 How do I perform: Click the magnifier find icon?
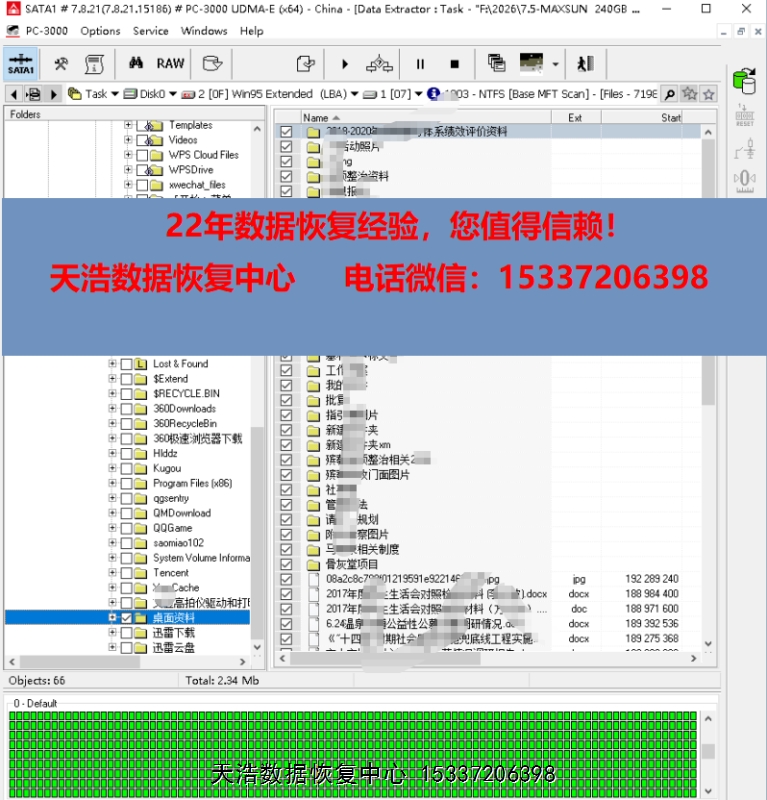click(670, 94)
